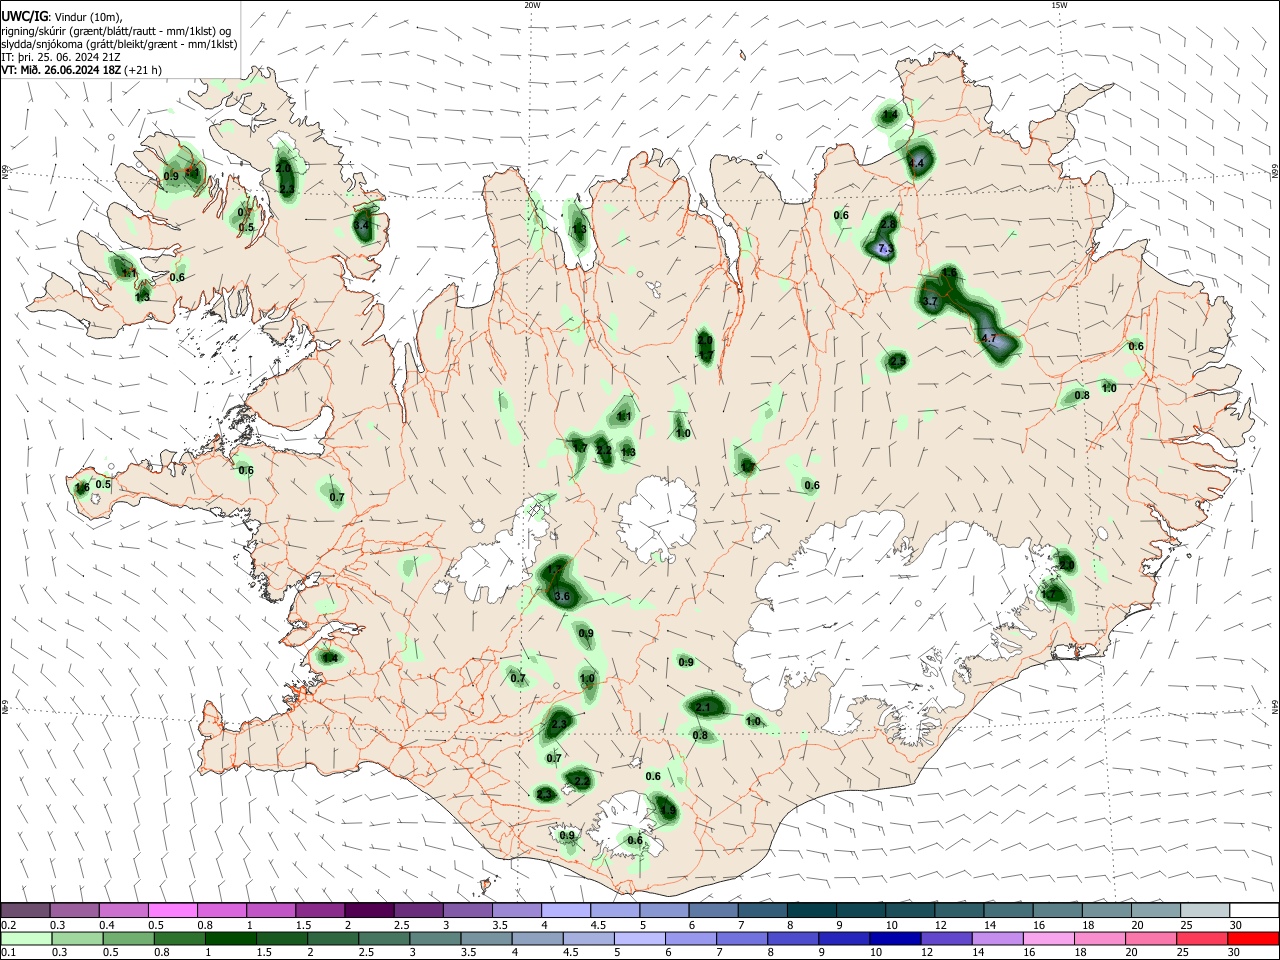Viewport: 1280px width, 960px height.
Task: Select the navy blue 10–12 rain legend swatch
Action: 894,938
